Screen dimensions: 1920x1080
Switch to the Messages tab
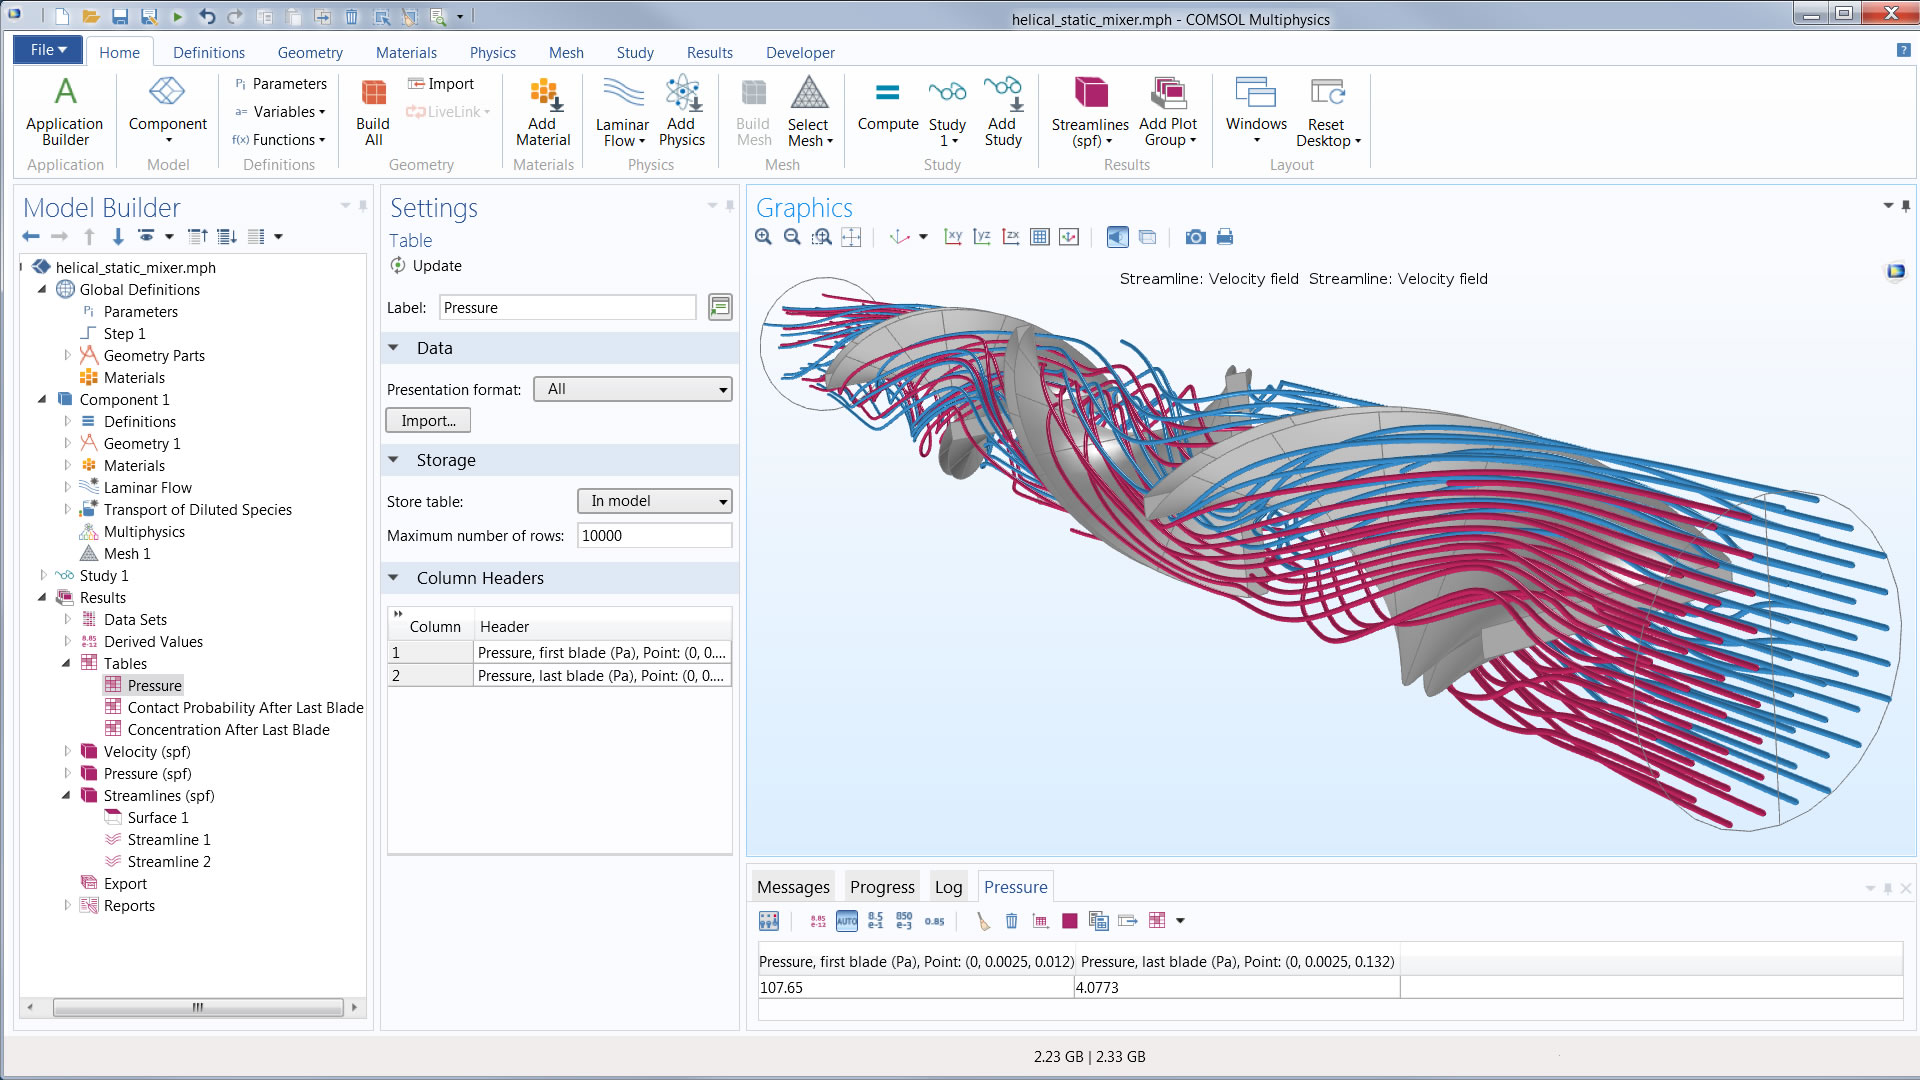tap(793, 887)
